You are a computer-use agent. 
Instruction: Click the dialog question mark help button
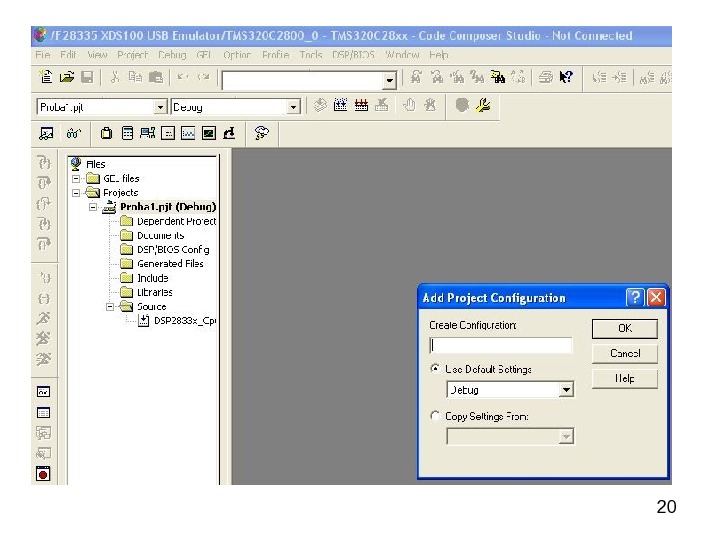(x=635, y=298)
